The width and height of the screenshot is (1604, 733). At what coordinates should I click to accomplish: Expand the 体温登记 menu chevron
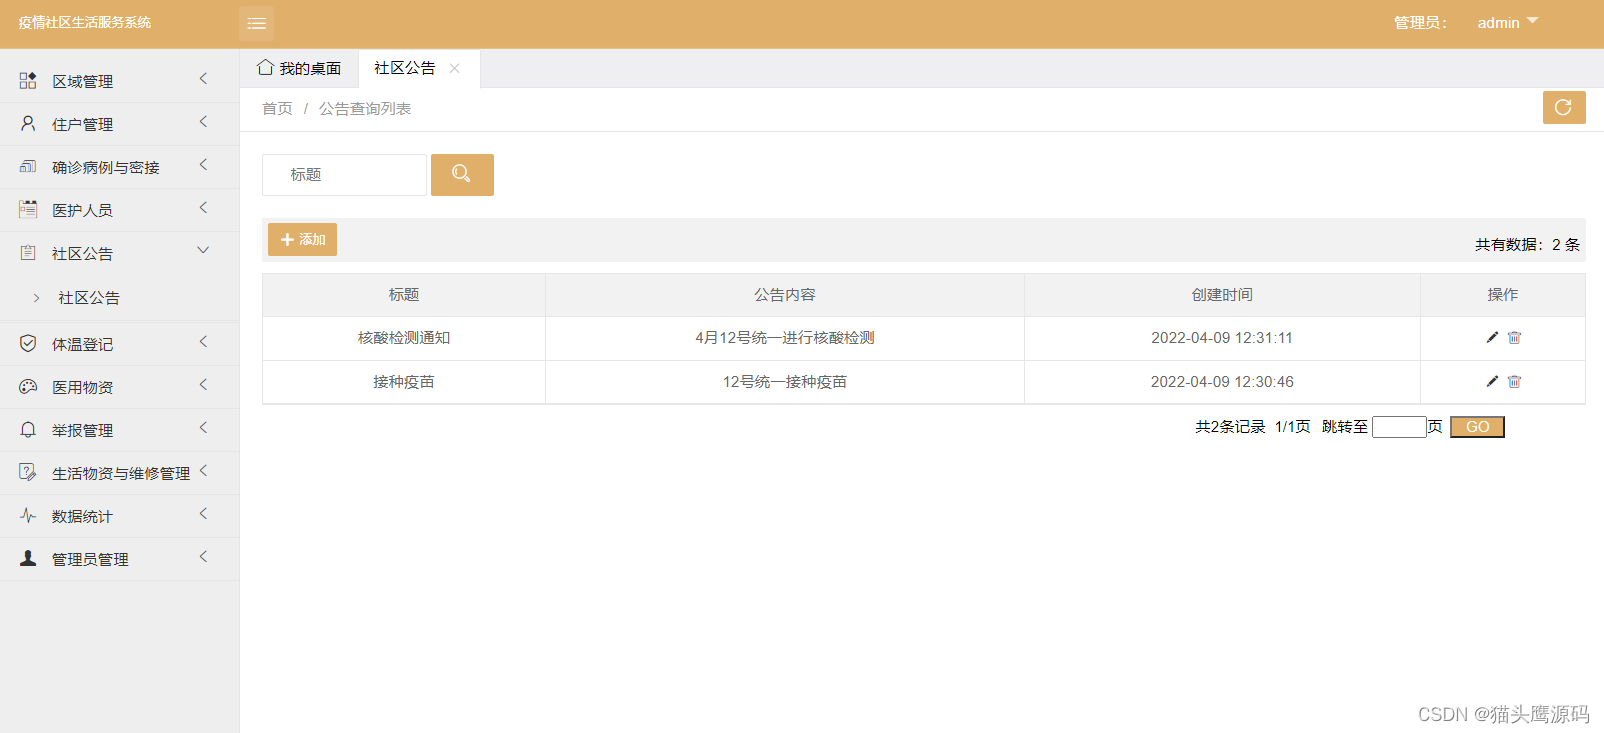tap(203, 342)
